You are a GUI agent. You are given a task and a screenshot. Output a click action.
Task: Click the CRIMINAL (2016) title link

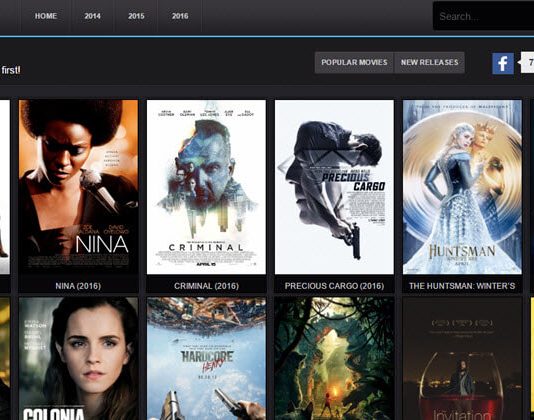(206, 286)
